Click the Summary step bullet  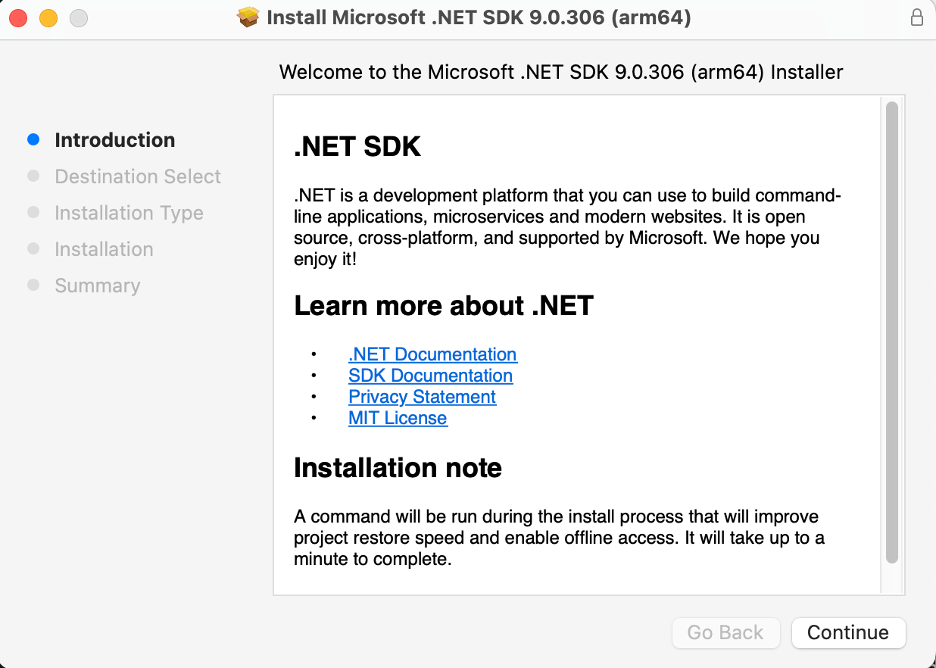point(33,285)
